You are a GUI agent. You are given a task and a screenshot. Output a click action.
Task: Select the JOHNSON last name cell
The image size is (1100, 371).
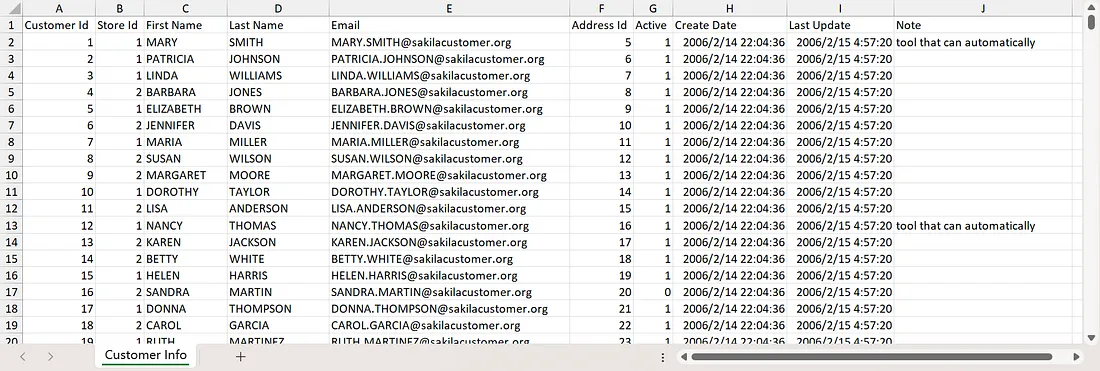pos(278,59)
